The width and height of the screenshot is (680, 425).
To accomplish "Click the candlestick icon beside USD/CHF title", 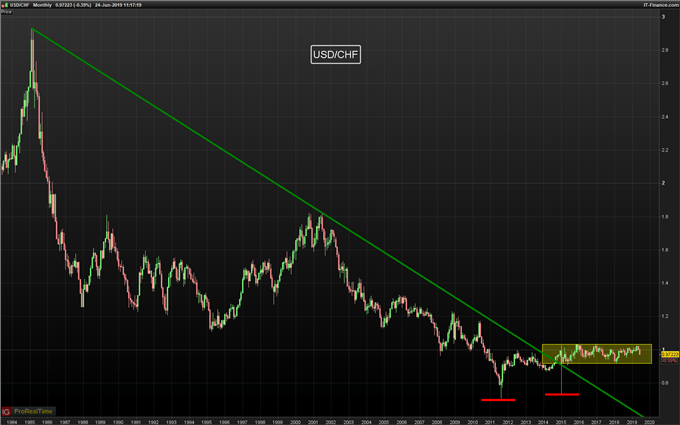I will [x=6, y=5].
